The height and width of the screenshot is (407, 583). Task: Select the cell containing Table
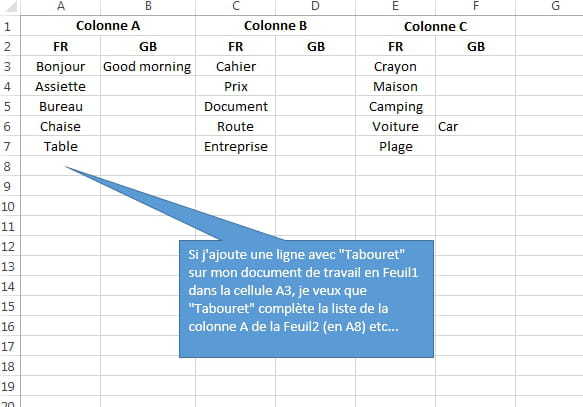61,146
